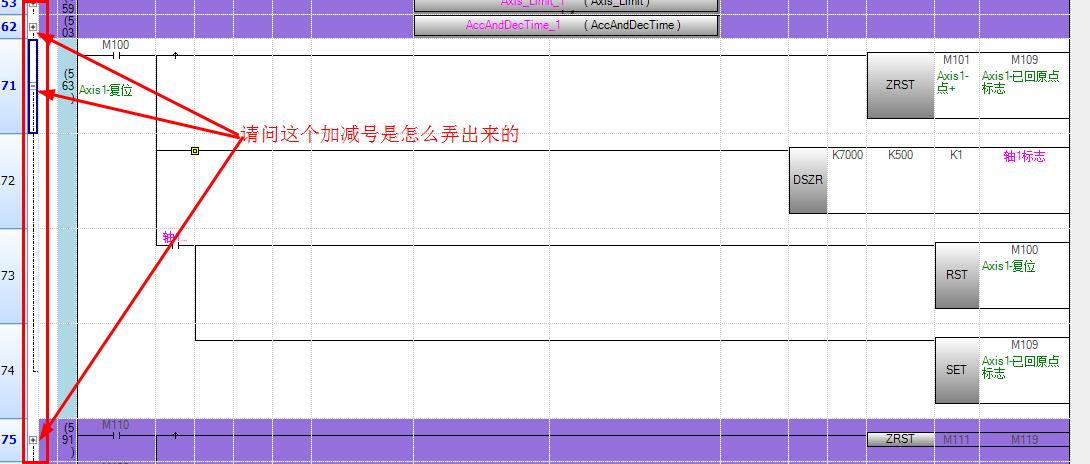Select the DSZR instruction block
The height and width of the screenshot is (464, 1090).
(808, 181)
